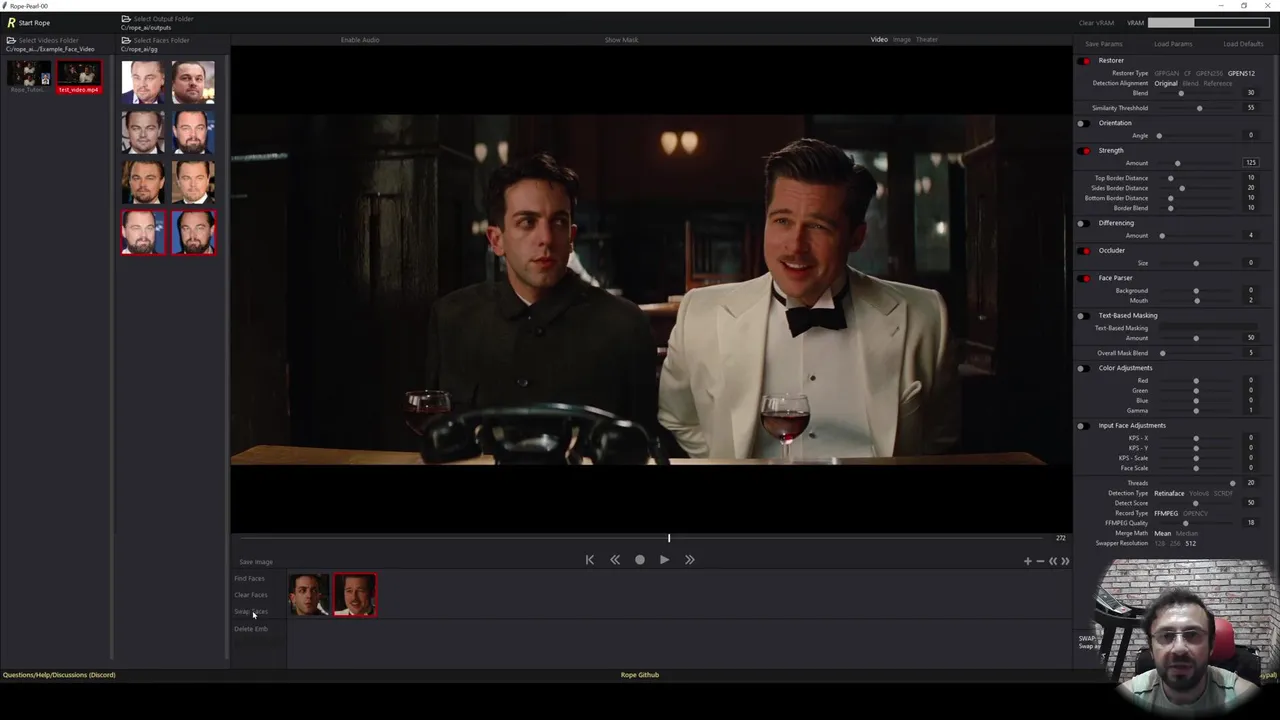This screenshot has height=720, width=1280.
Task: Click Save Image
Action: [256, 562]
